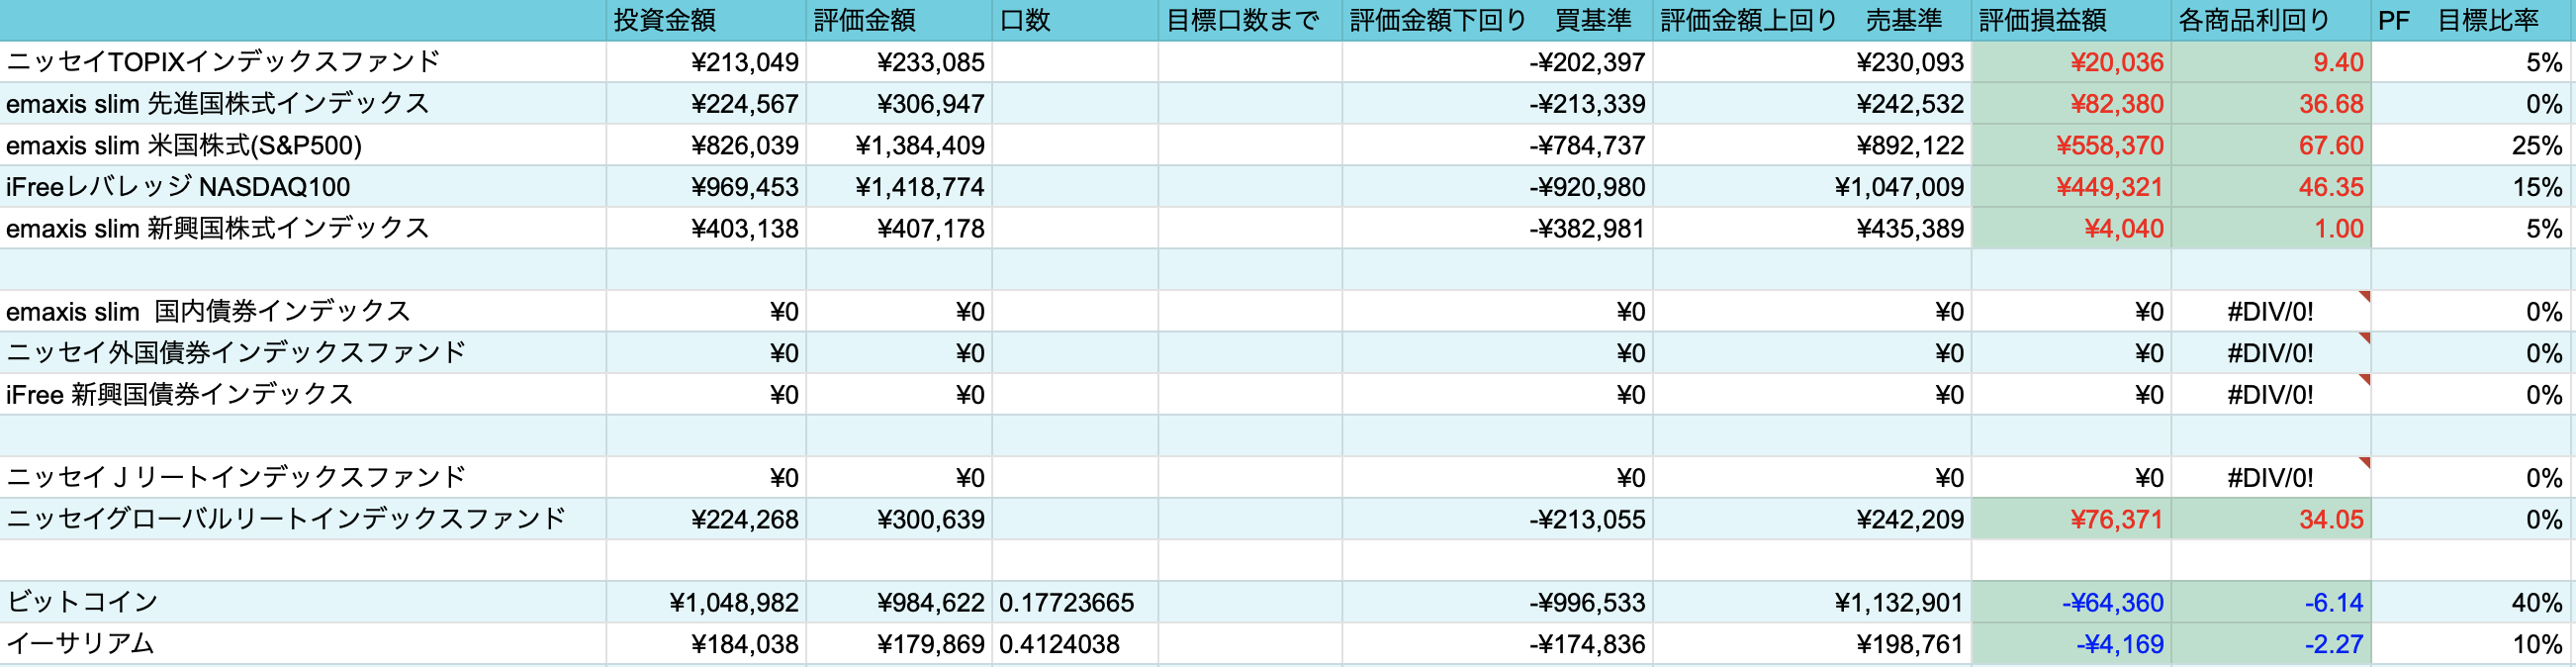Select the 投資金額 column header
Screen dimensions: 2576x667
coord(706,20)
